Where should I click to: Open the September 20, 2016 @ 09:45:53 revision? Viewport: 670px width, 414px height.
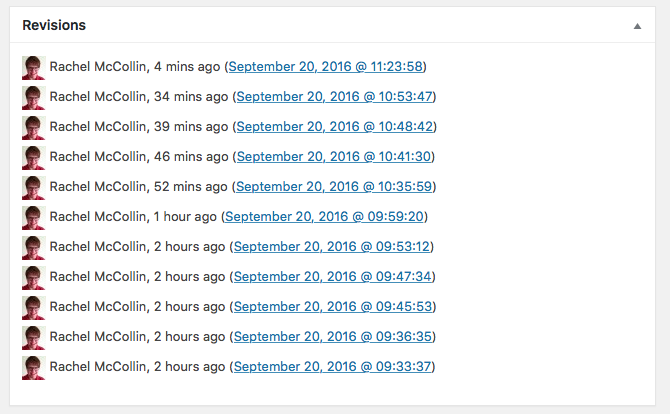point(333,307)
